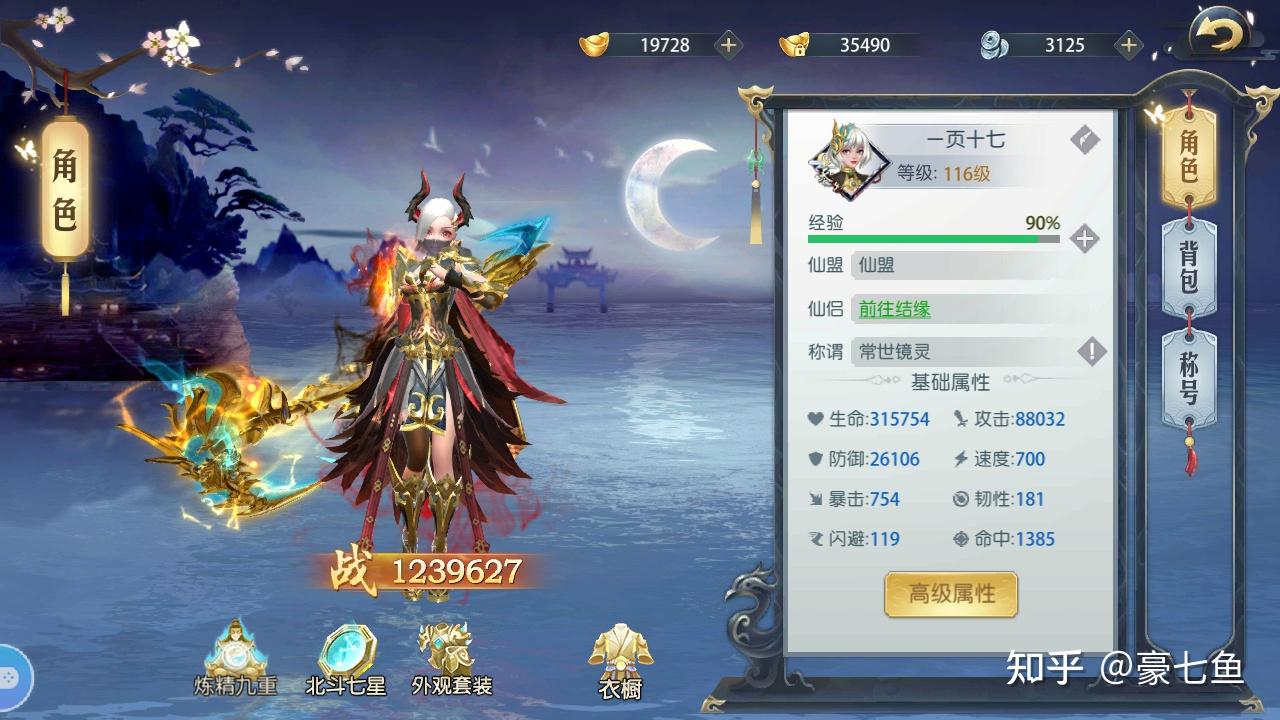This screenshot has height=720, width=1280.
Task: Click the plus icon next to experience bar
Action: click(x=1084, y=239)
